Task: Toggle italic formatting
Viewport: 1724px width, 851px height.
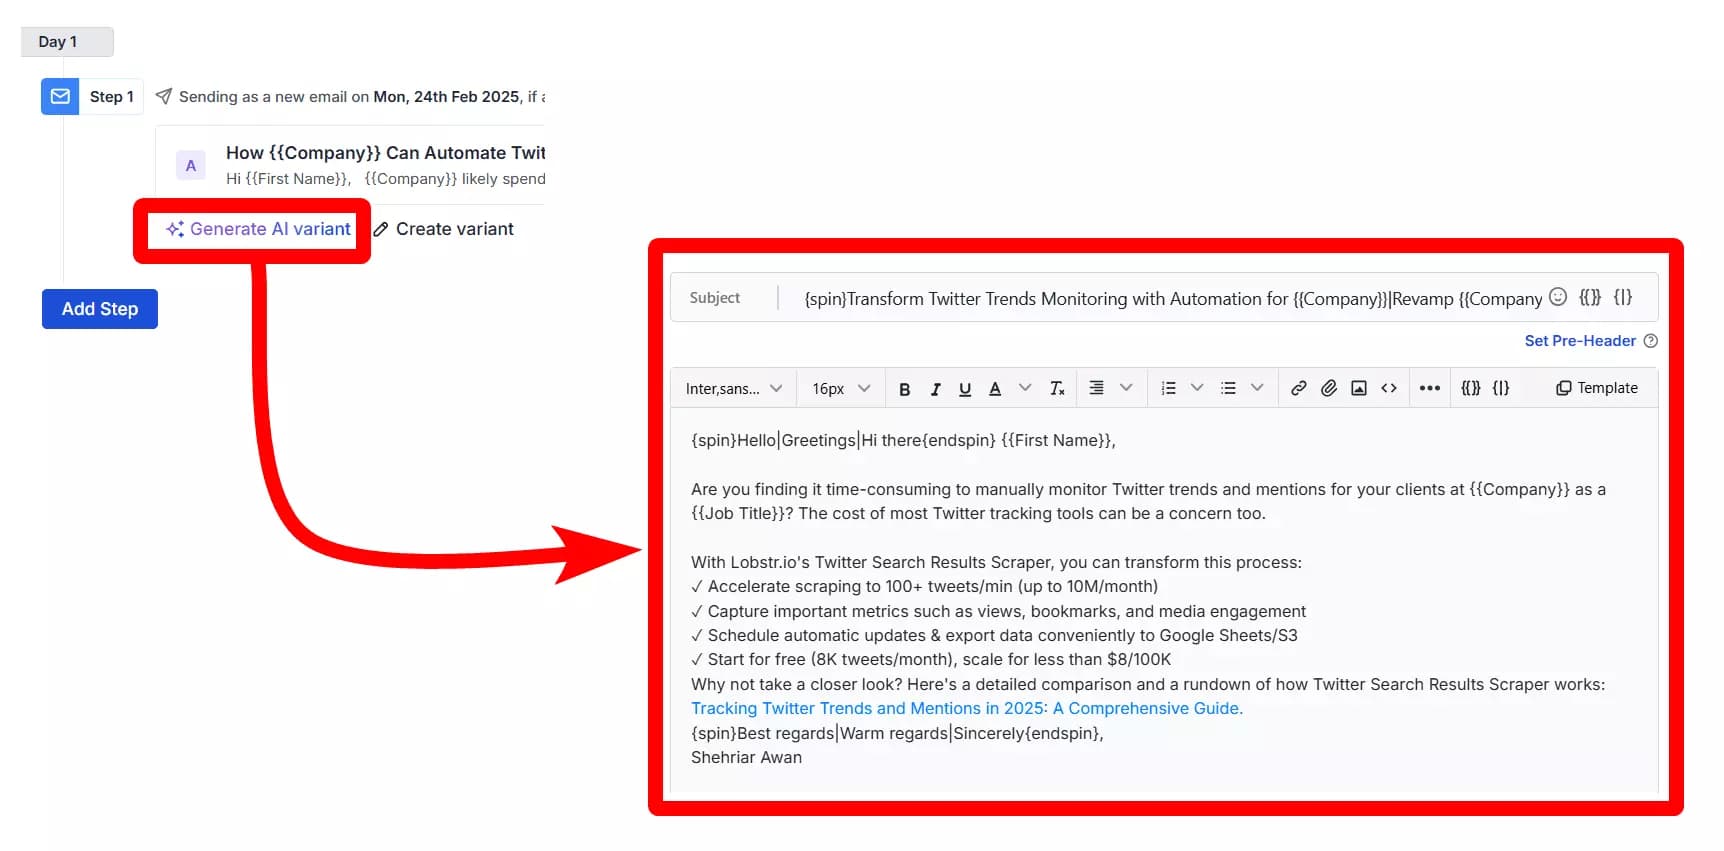Action: [935, 389]
